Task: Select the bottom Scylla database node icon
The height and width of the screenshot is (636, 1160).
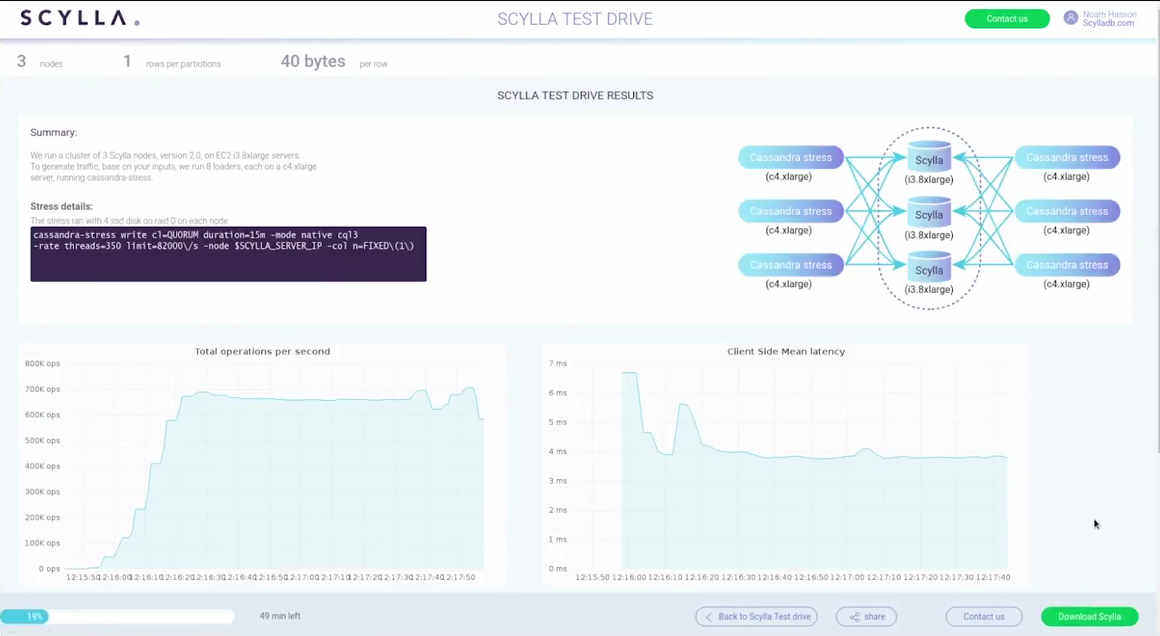Action: point(929,267)
